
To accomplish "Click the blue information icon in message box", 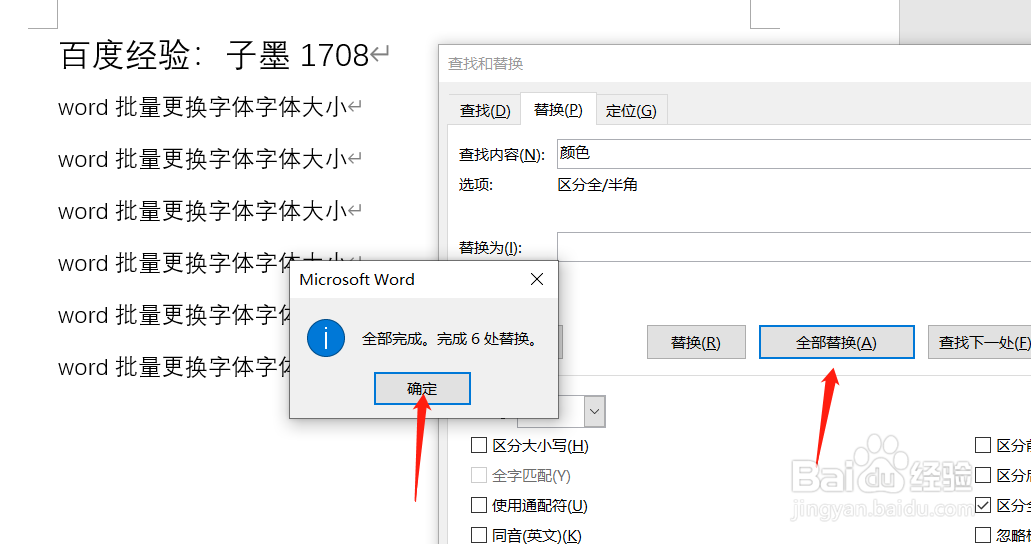I will tap(325, 338).
